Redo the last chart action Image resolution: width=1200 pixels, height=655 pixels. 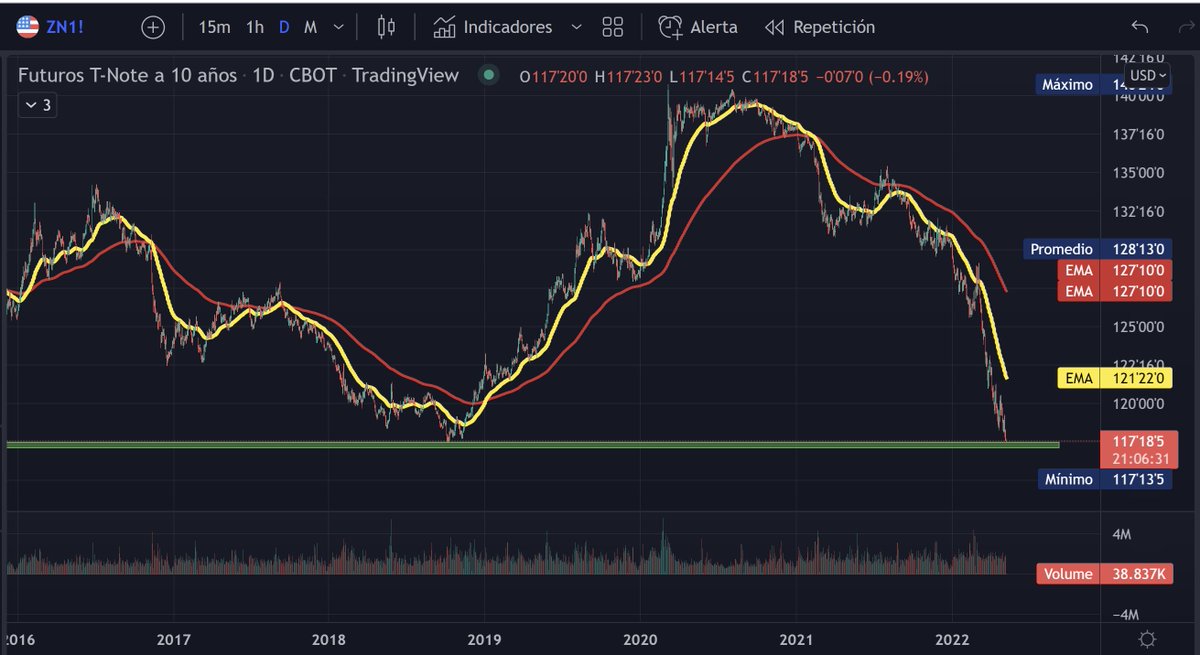tap(1188, 27)
